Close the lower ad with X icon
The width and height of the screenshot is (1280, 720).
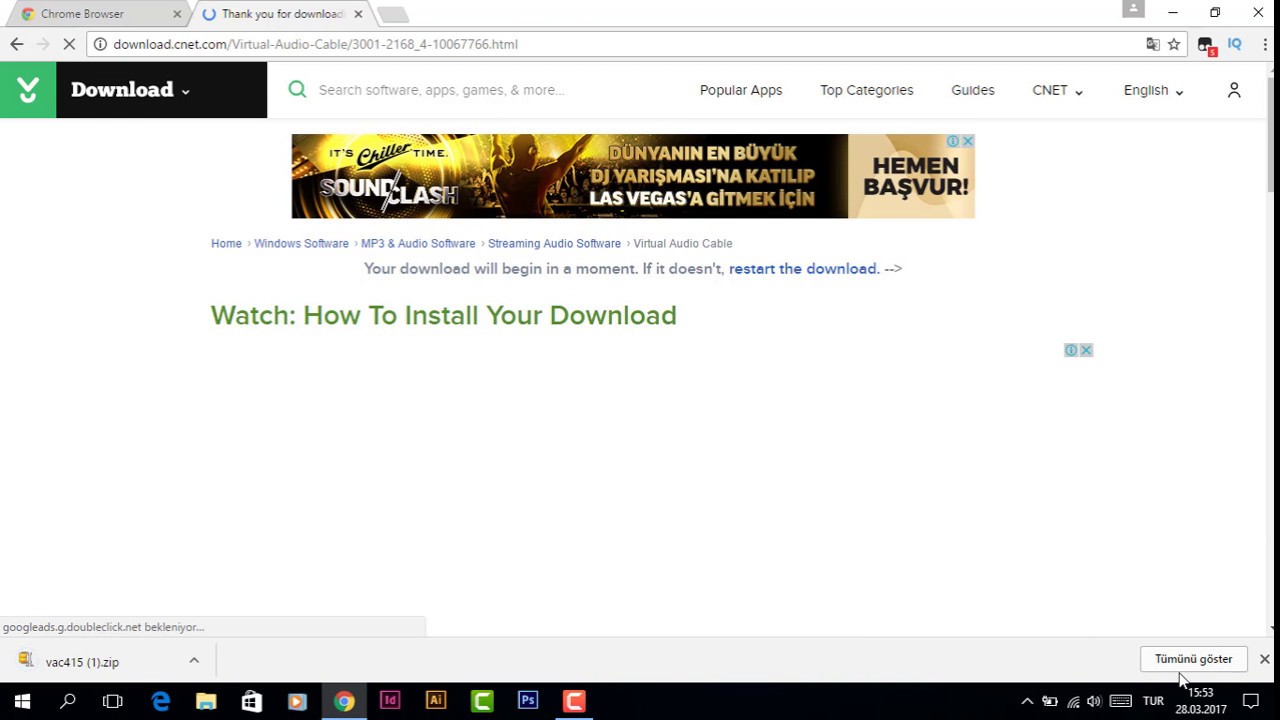(1086, 350)
